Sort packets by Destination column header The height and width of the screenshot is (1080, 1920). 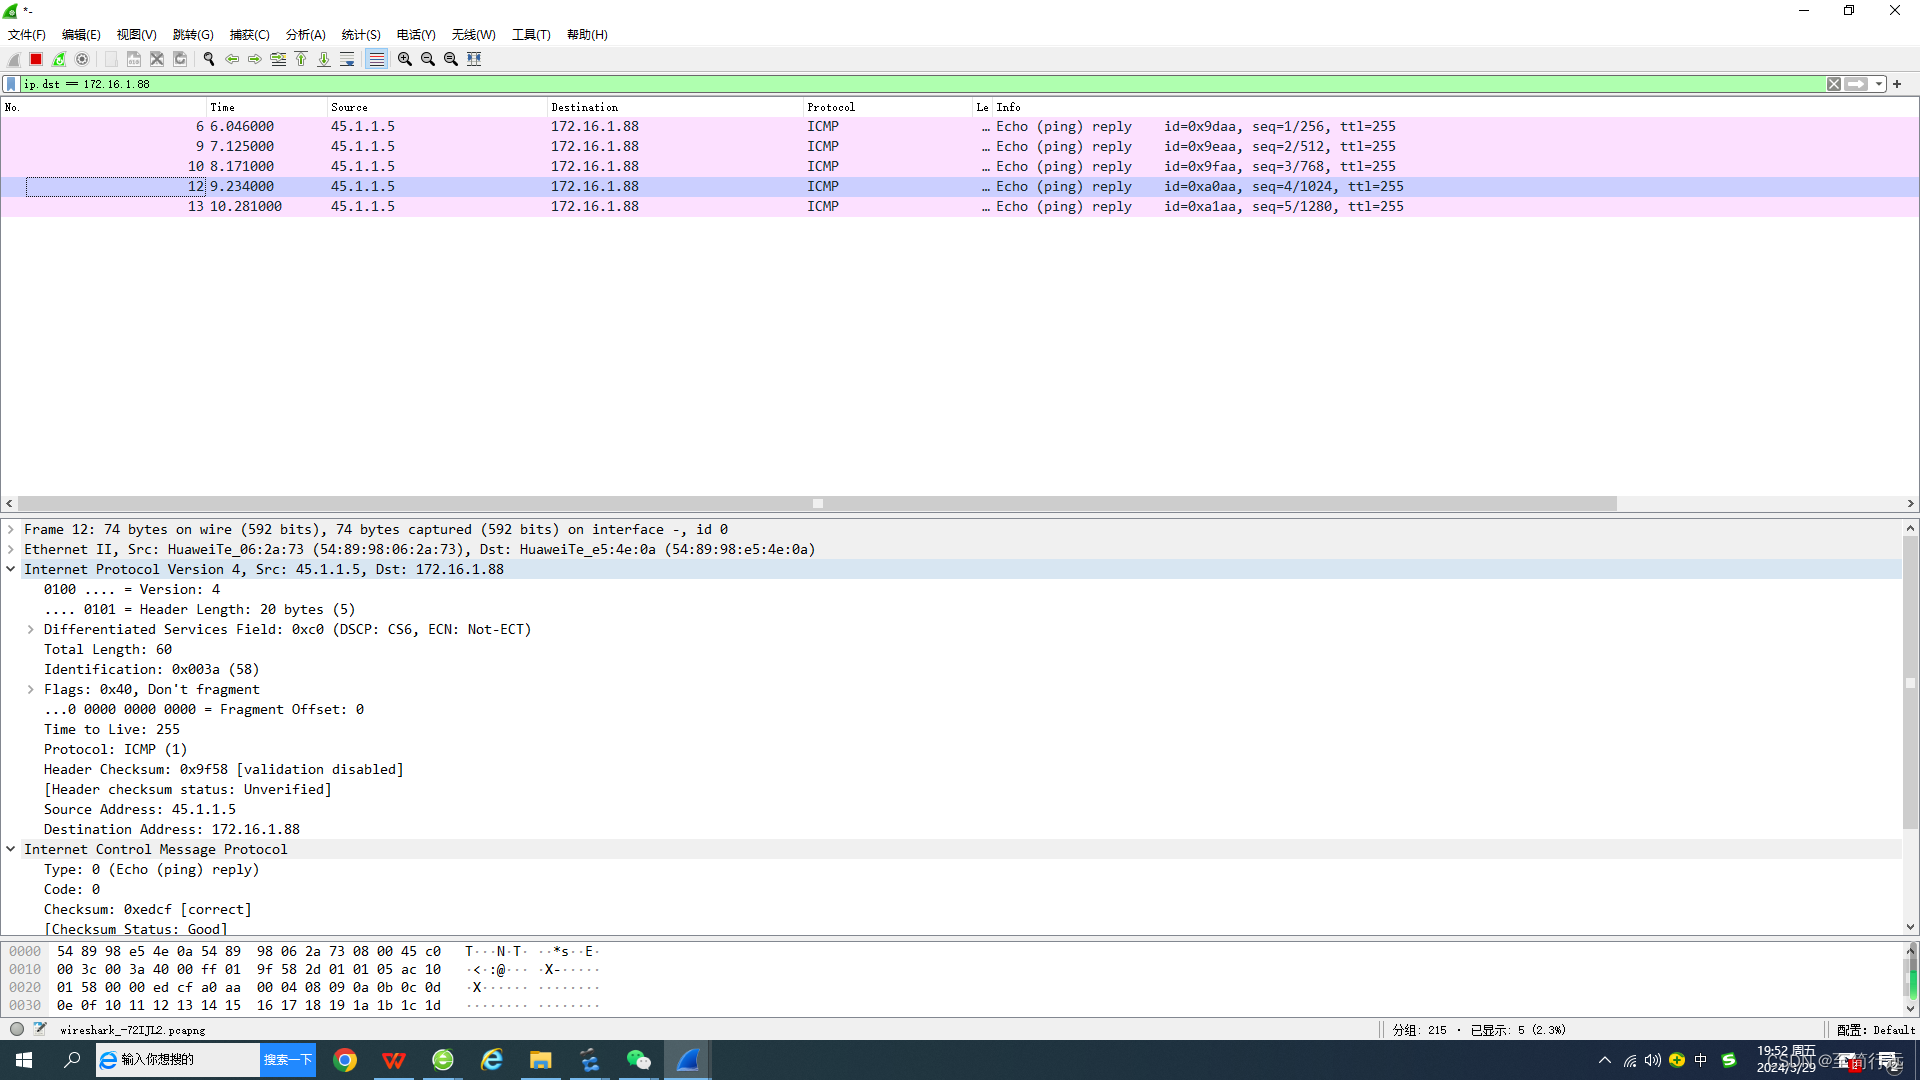[x=675, y=107]
